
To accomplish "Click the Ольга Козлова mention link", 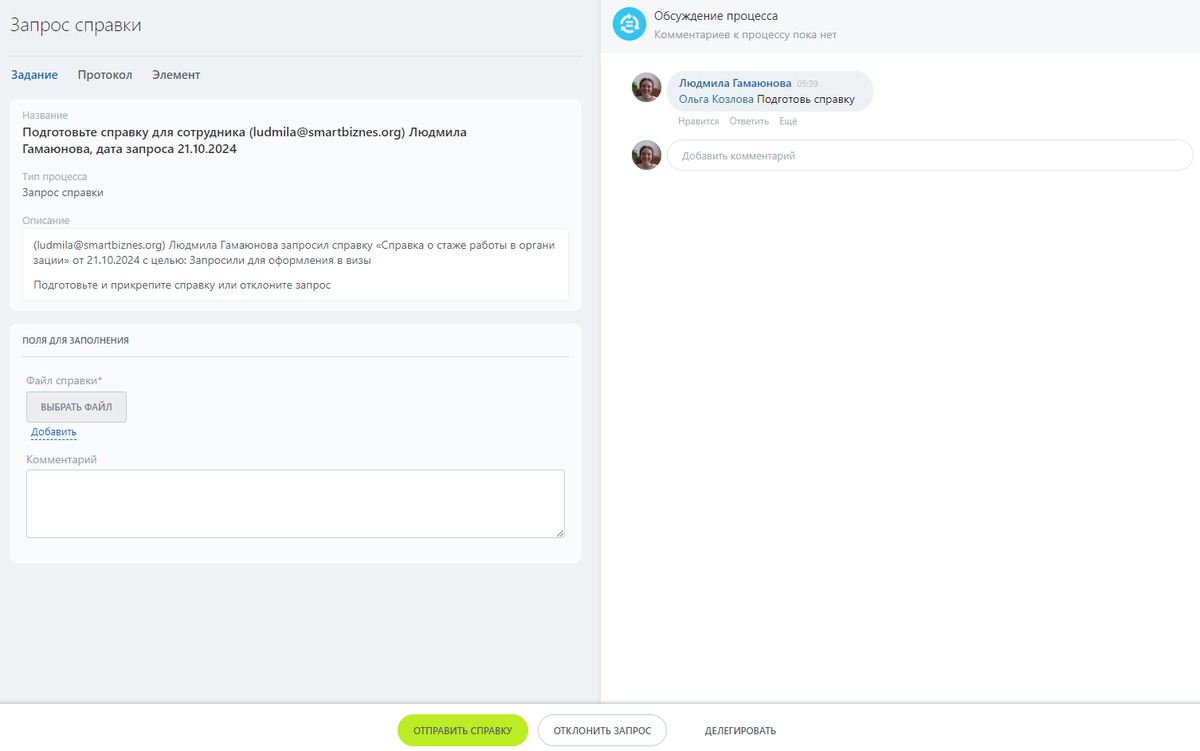I will [x=716, y=99].
